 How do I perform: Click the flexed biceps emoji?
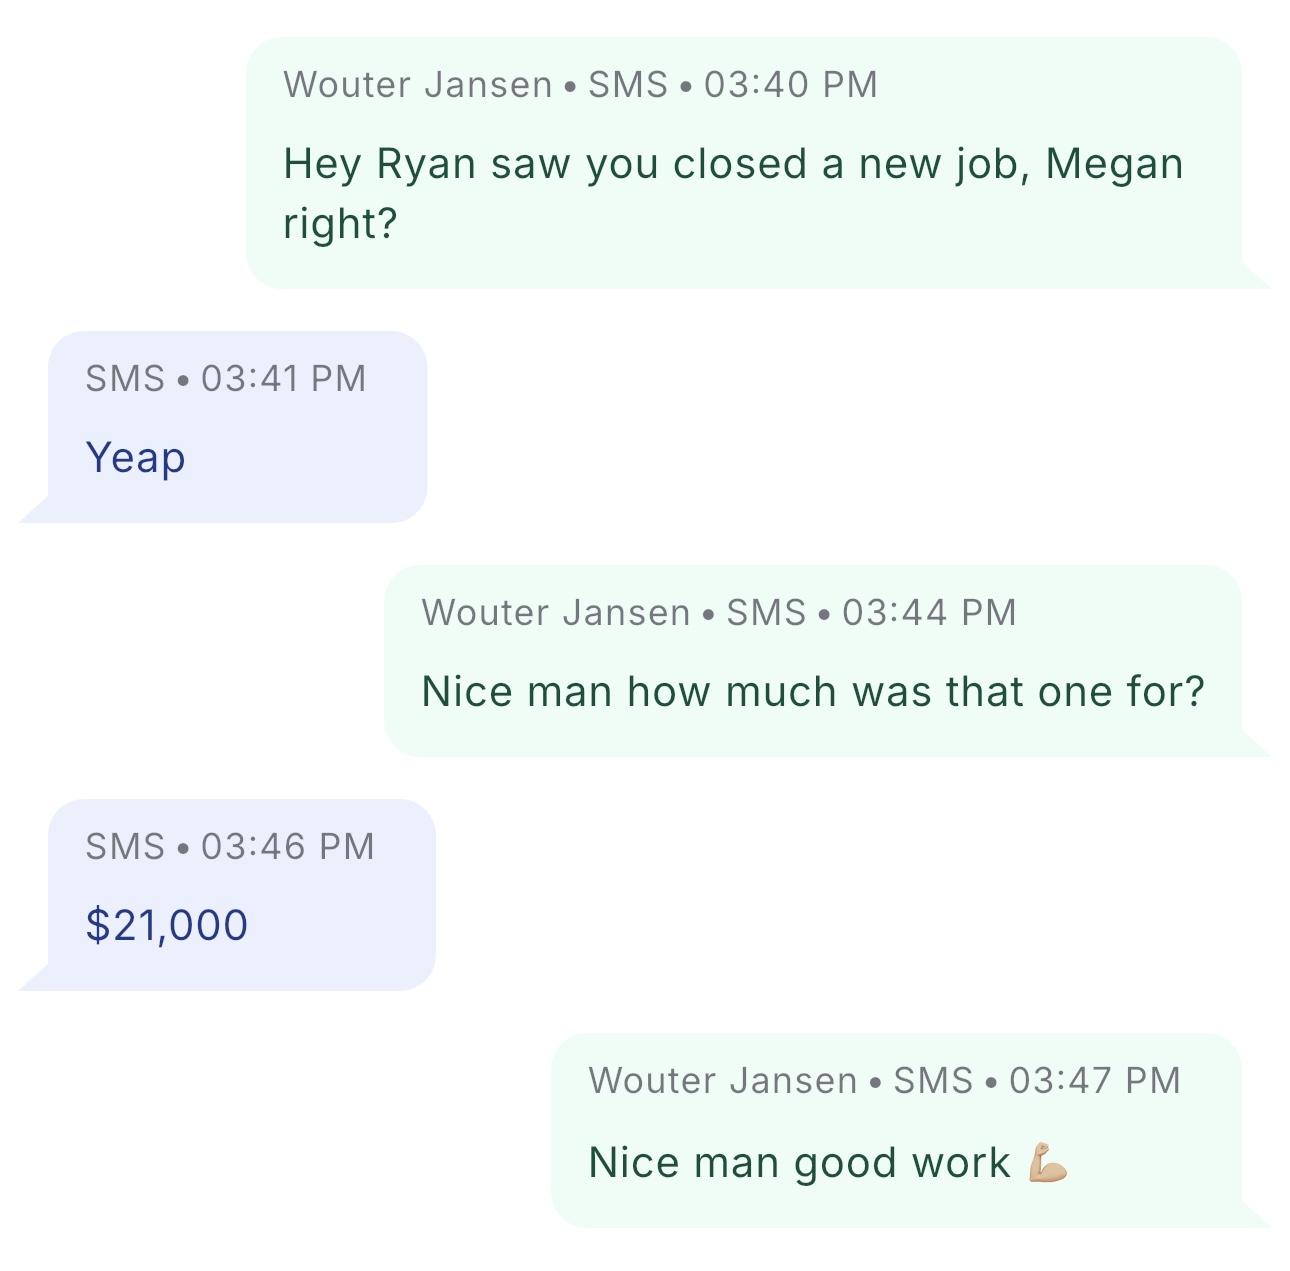coord(1048,1162)
